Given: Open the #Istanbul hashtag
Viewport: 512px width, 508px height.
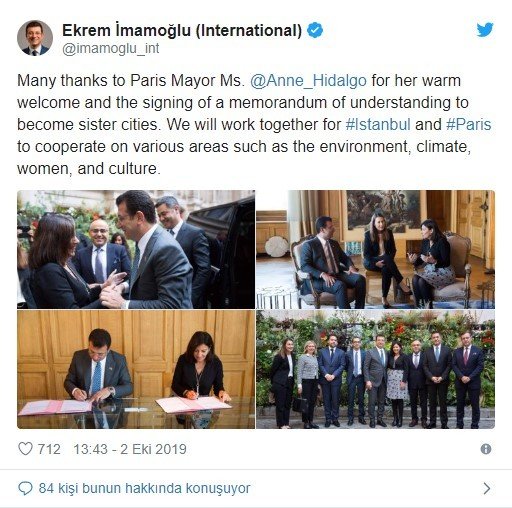Looking at the screenshot, I should click(378, 124).
